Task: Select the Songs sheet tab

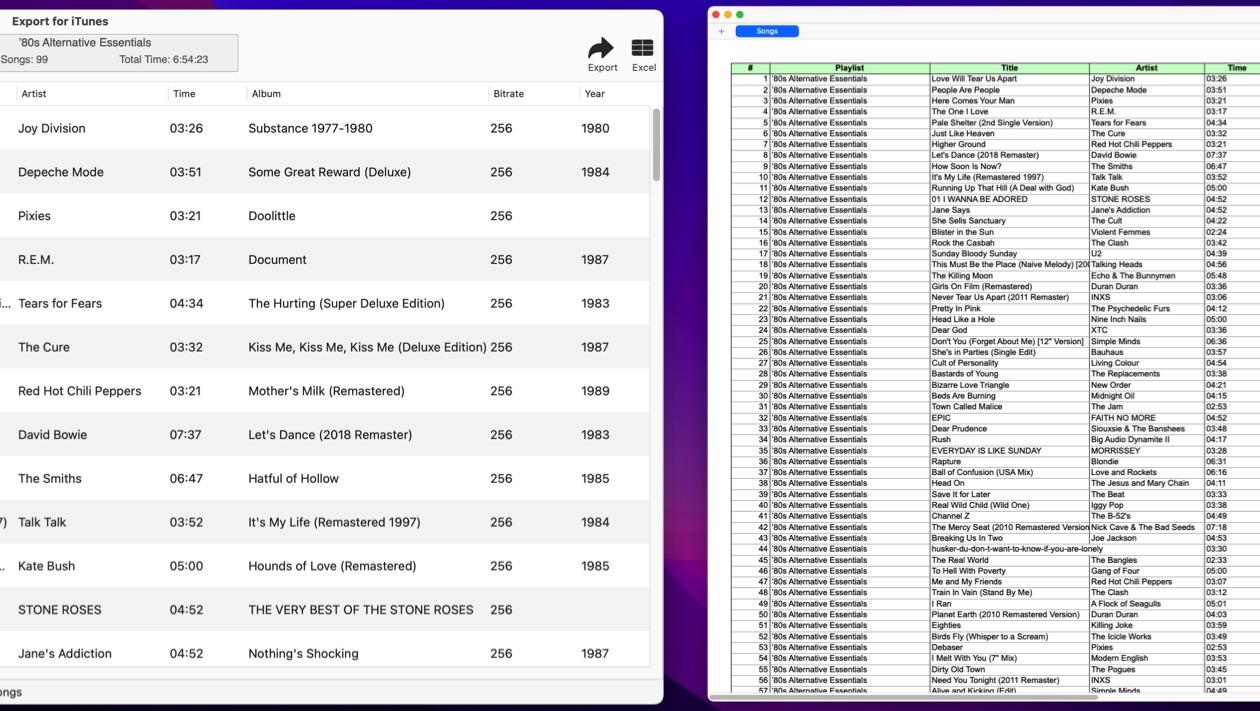Action: click(767, 31)
